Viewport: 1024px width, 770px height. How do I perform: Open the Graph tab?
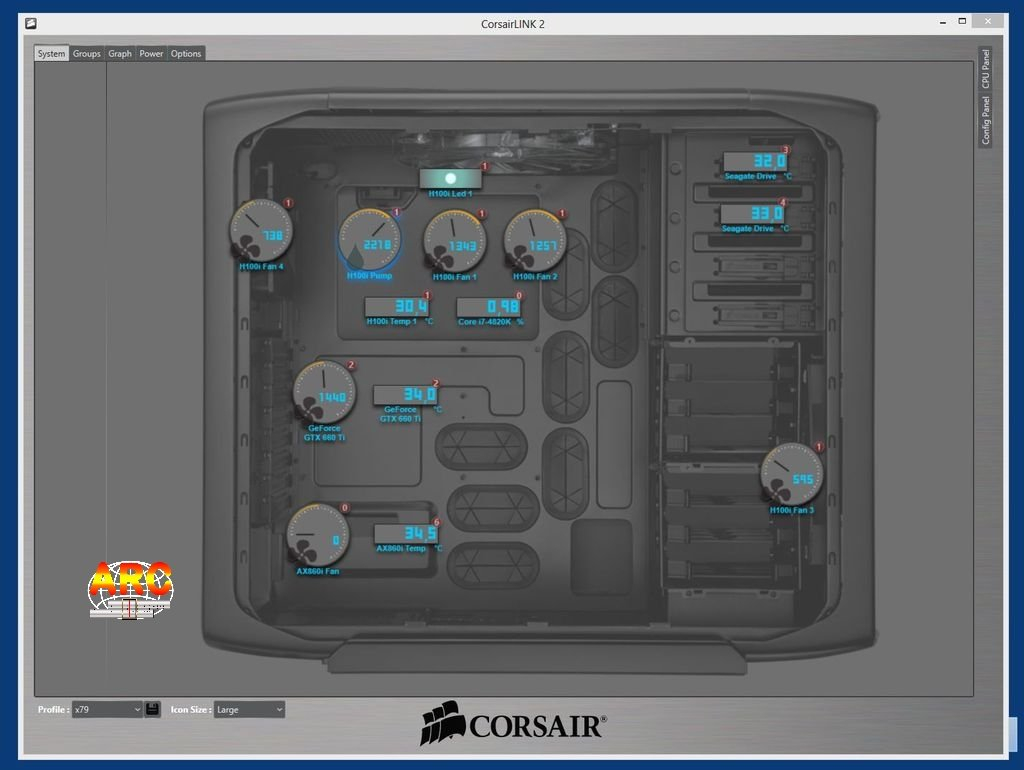(120, 53)
